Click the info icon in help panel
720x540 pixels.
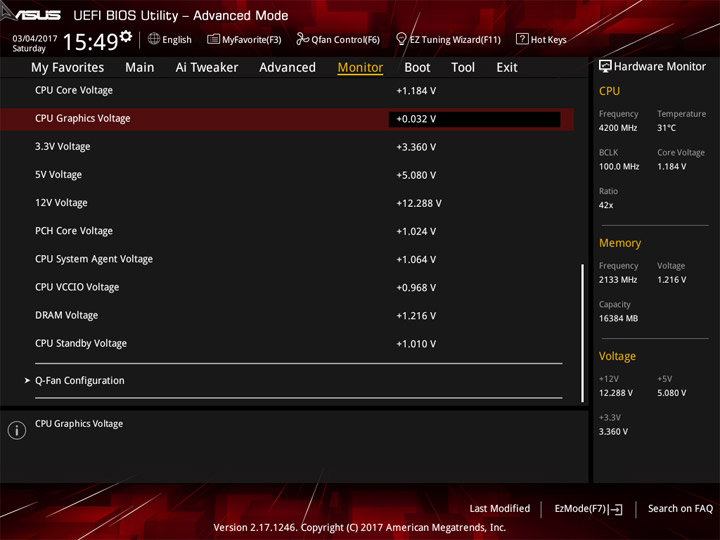tap(17, 430)
